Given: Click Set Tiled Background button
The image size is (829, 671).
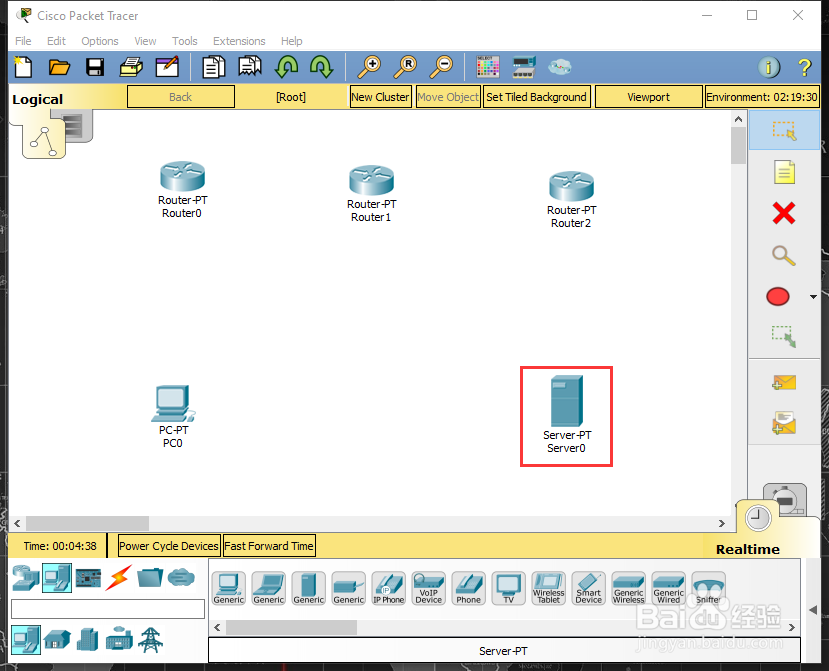Looking at the screenshot, I should click(536, 97).
